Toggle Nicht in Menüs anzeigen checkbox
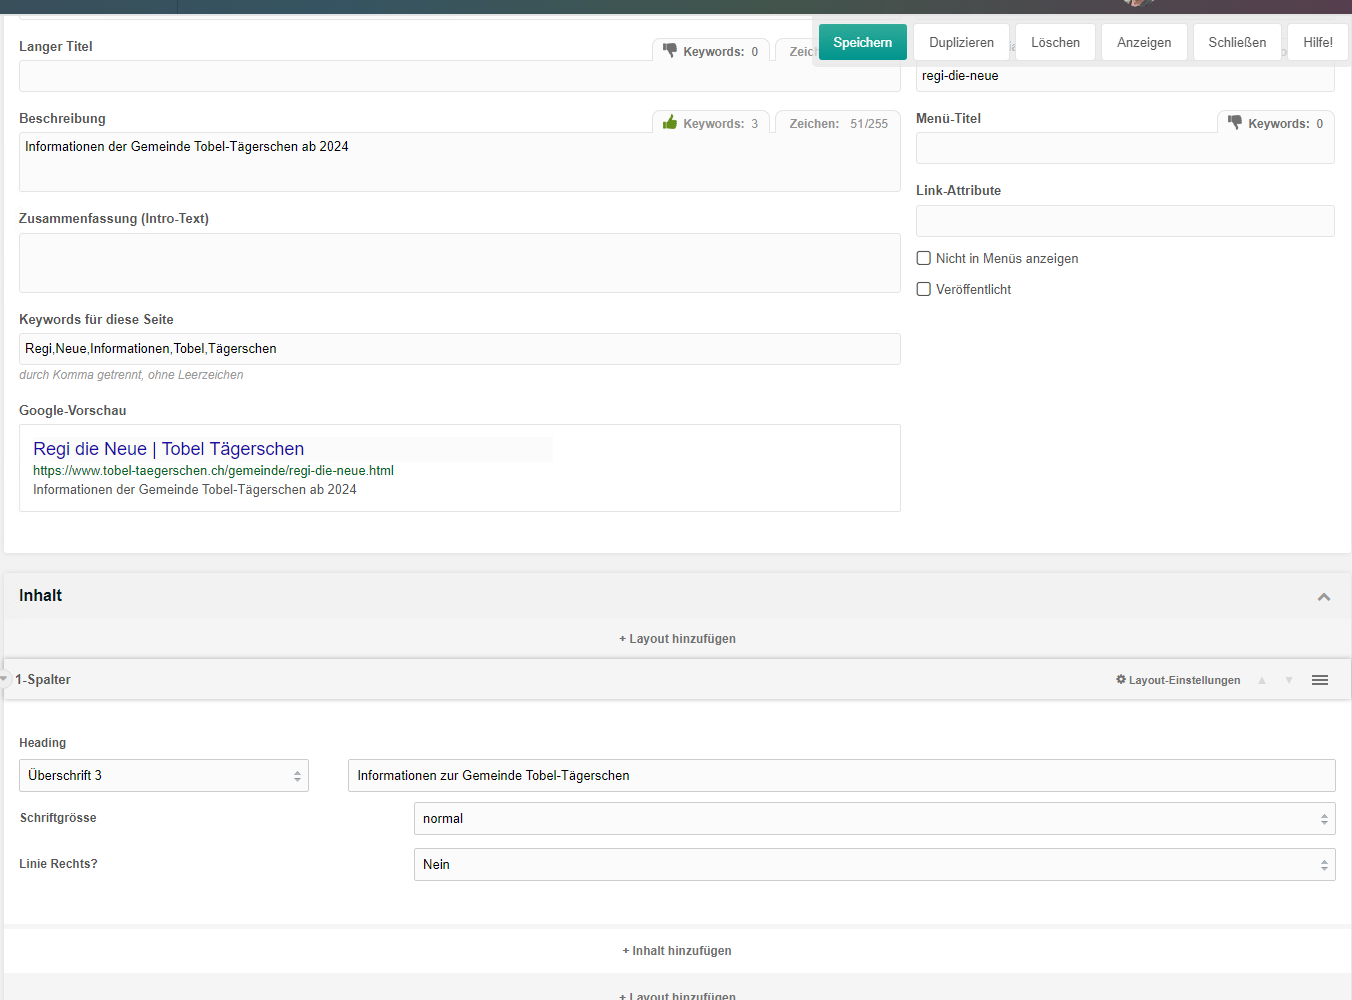1352x1000 pixels. [x=924, y=258]
